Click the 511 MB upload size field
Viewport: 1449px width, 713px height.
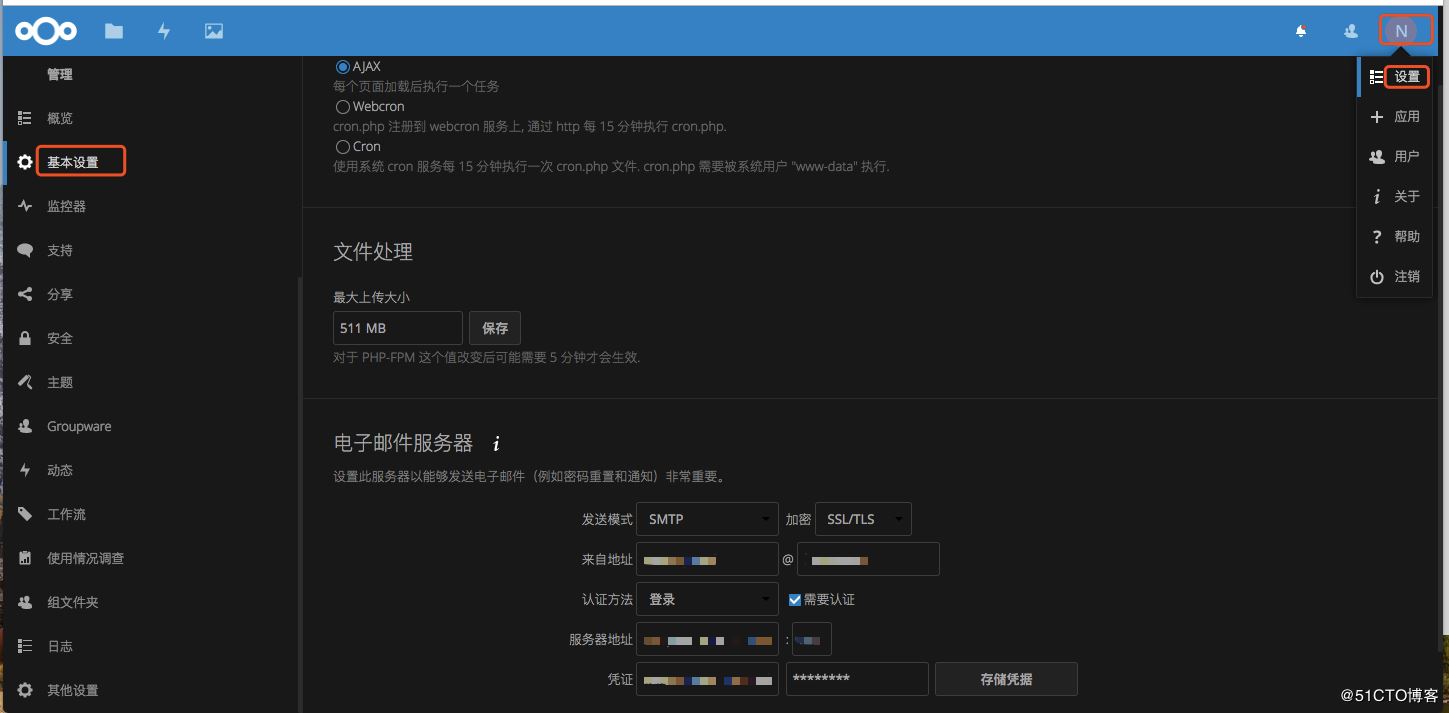(398, 328)
